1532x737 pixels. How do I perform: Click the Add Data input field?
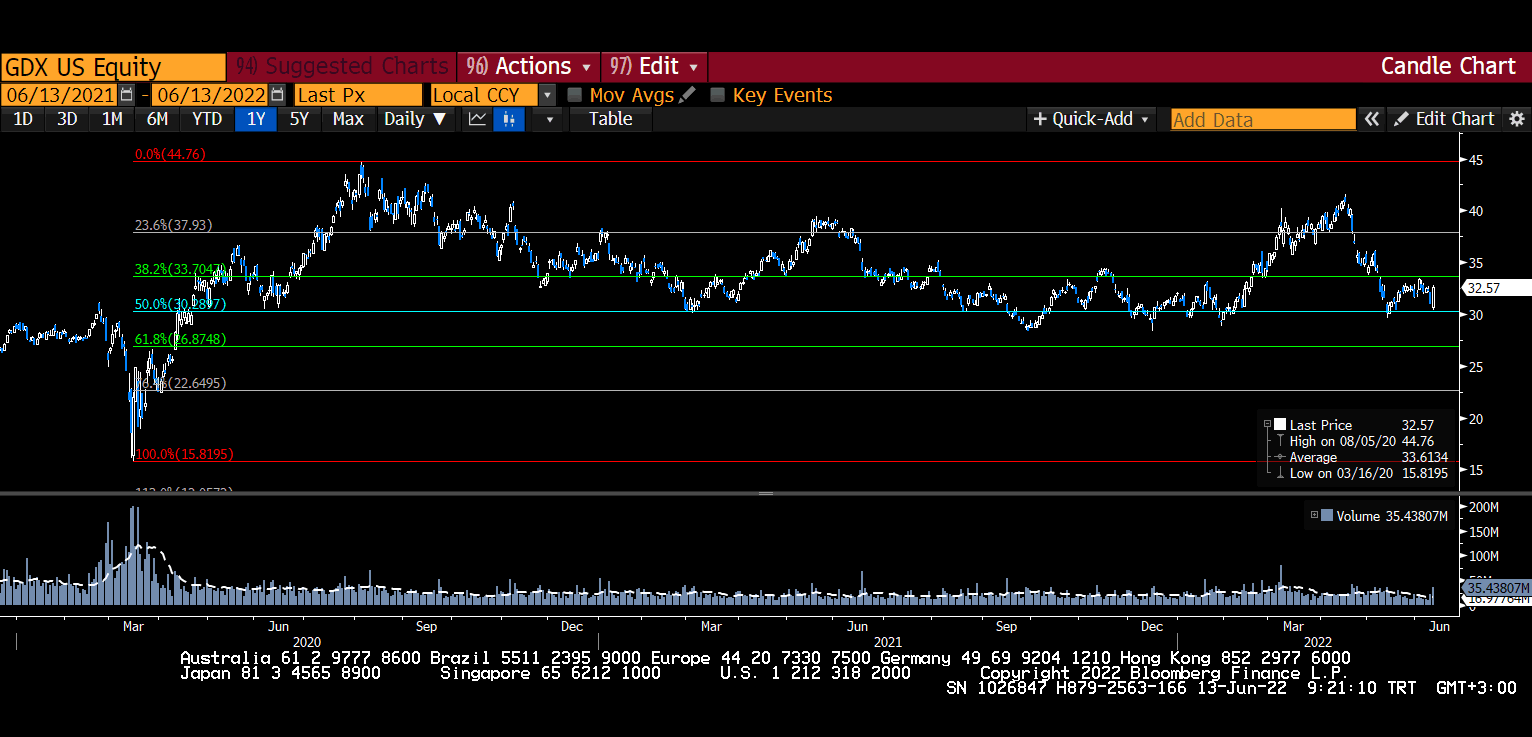pyautogui.click(x=1263, y=119)
